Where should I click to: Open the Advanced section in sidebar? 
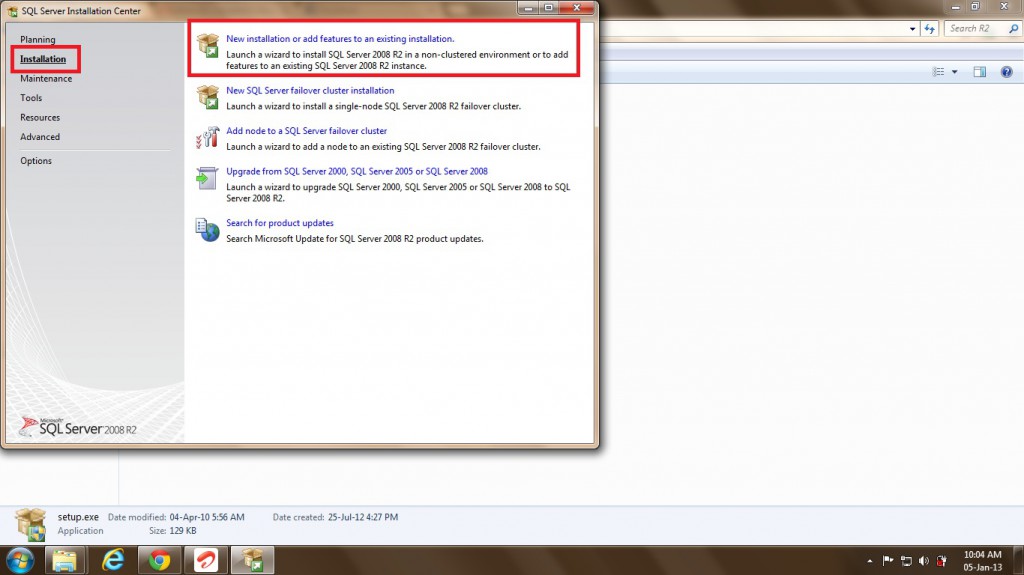click(x=40, y=137)
